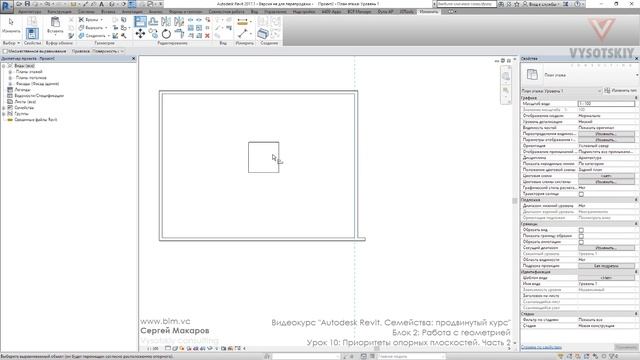This screenshot has width=640, height=360.
Task: Collapse the Графика properties section
Action: [636, 98]
